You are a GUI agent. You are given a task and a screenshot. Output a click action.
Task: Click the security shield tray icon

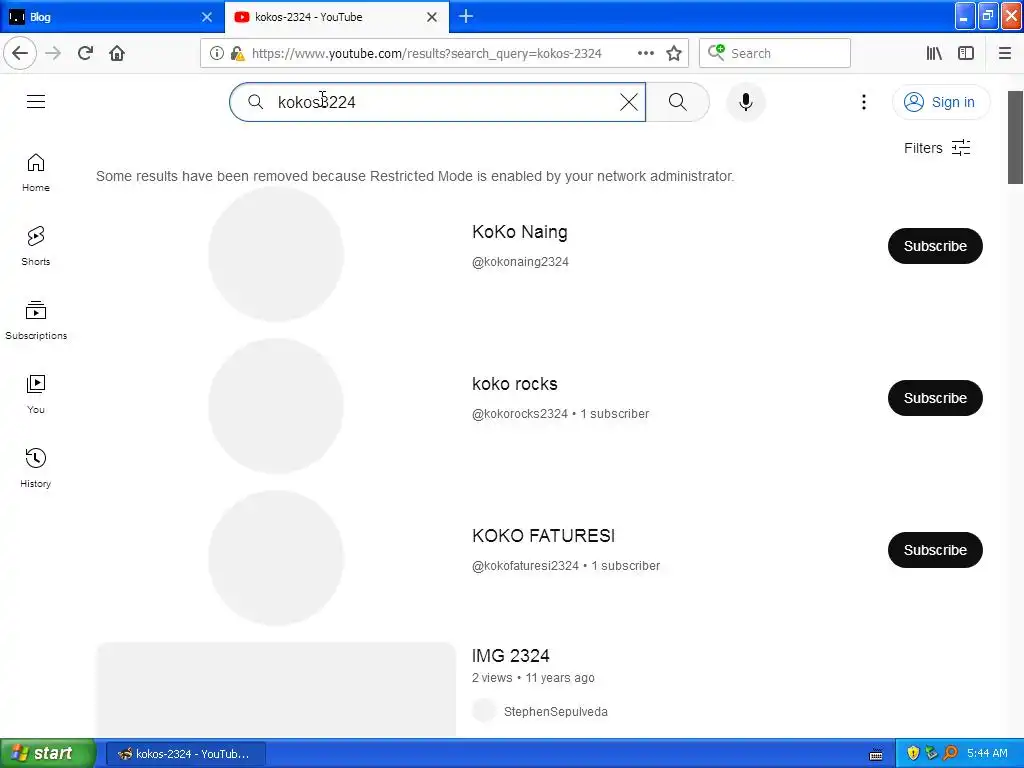point(913,754)
